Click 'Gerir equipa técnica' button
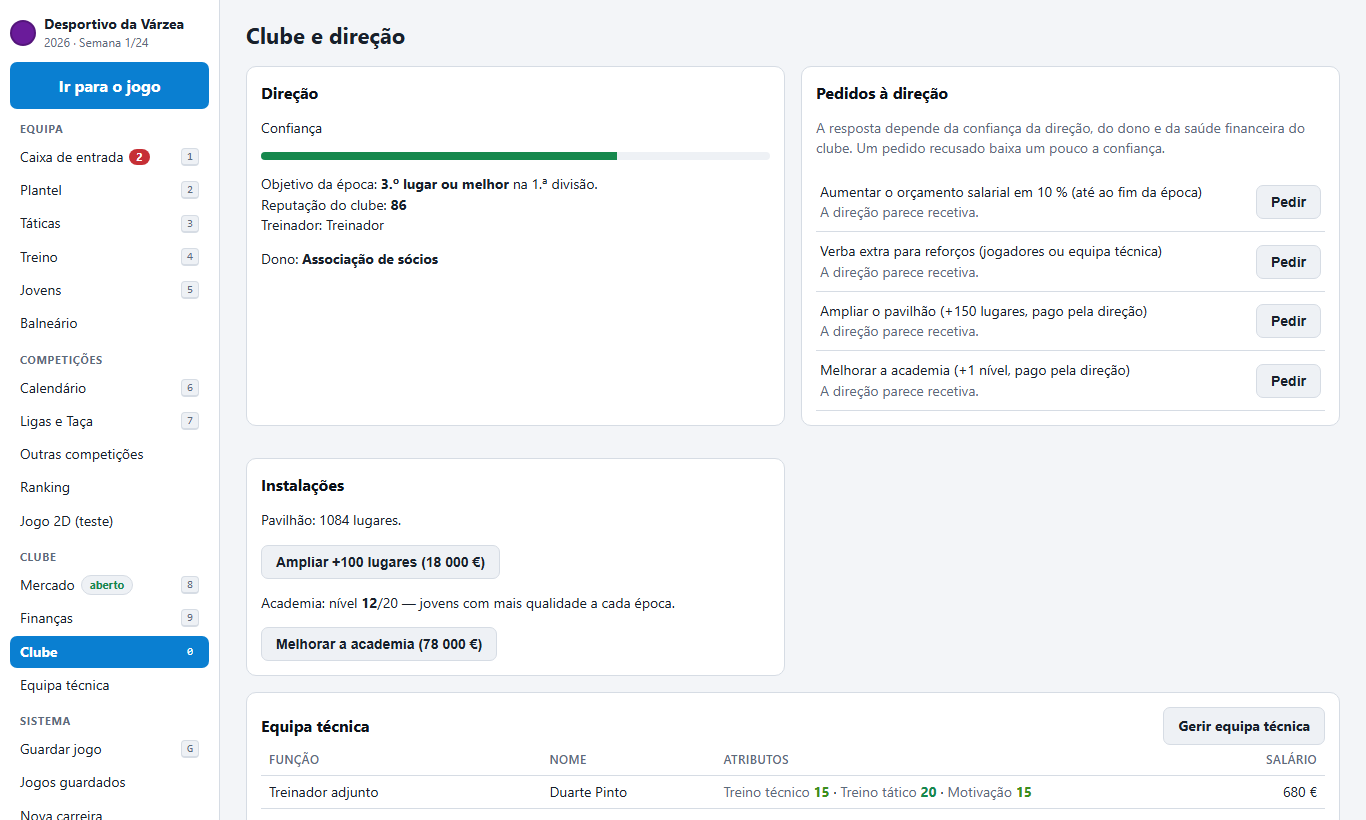Screen dimensions: 1366x820 tap(1244, 726)
